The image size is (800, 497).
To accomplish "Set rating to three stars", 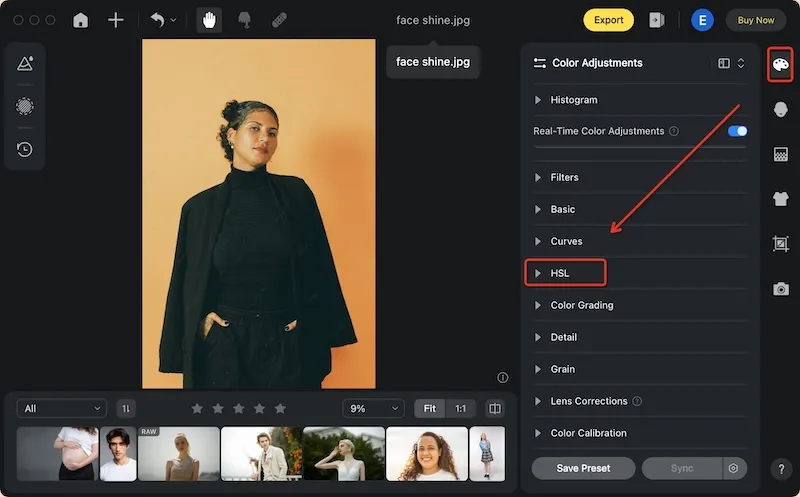I will point(239,409).
